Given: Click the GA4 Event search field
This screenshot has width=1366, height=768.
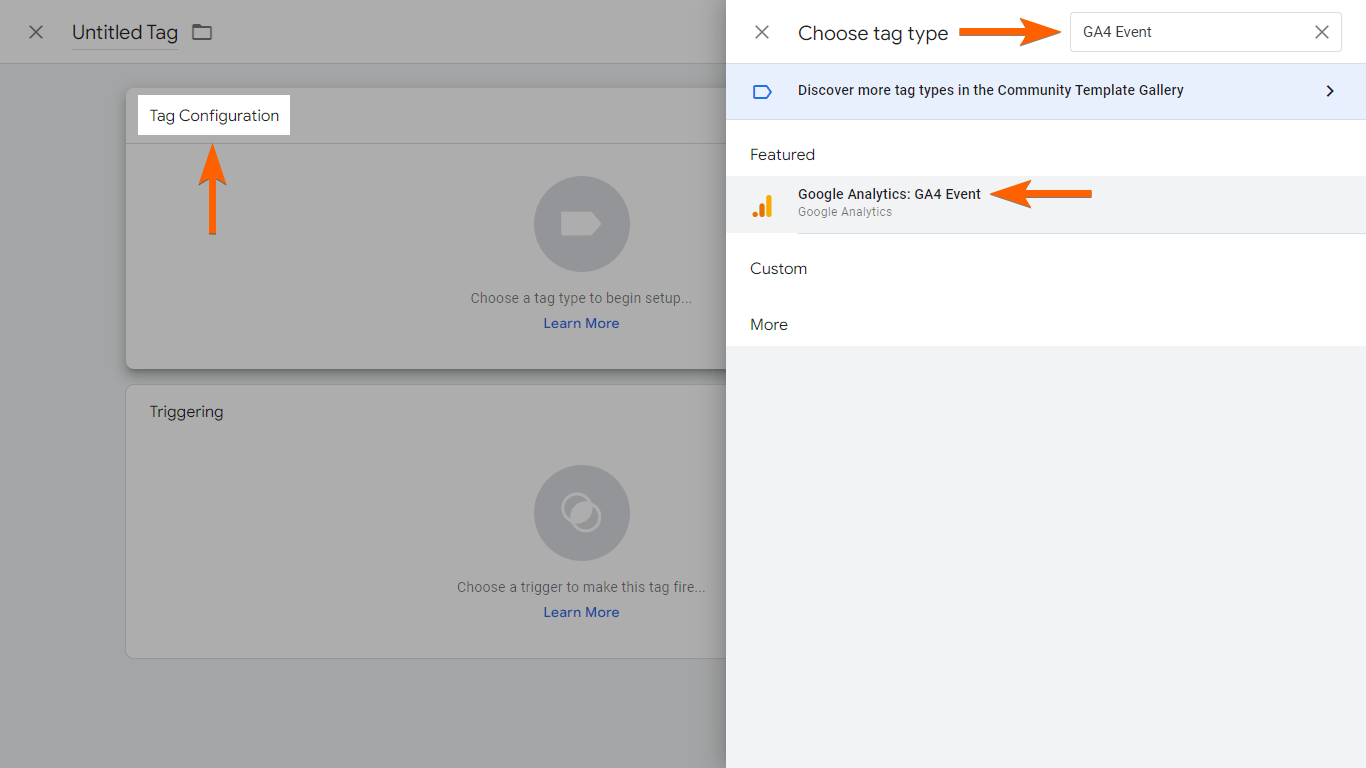Looking at the screenshot, I should point(1190,32).
